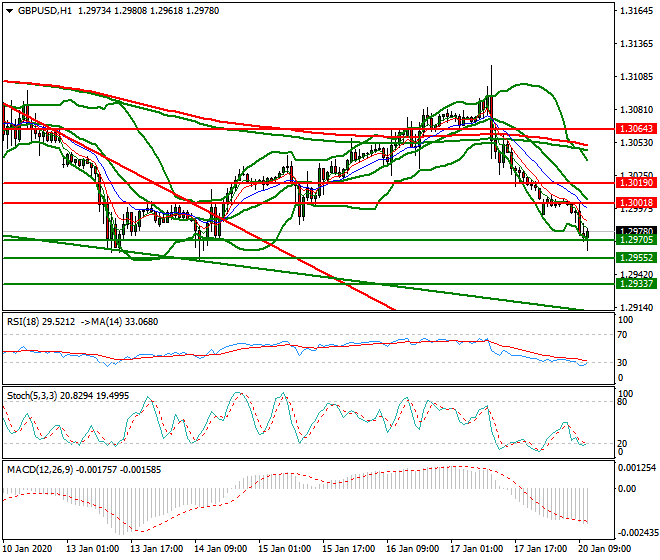Select the 17 Jan 01:00 time axis label
Image resolution: width=660 pixels, height=560 pixels.
[476, 549]
